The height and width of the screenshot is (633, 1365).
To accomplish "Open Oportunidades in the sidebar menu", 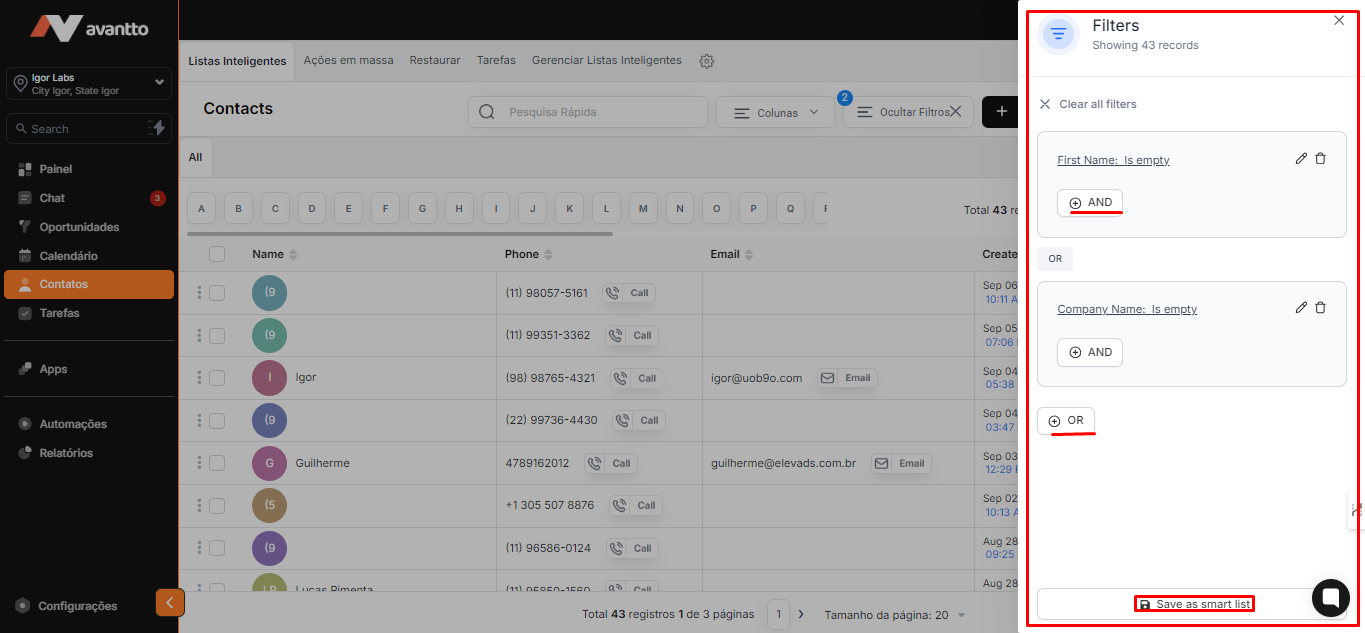I will (79, 227).
